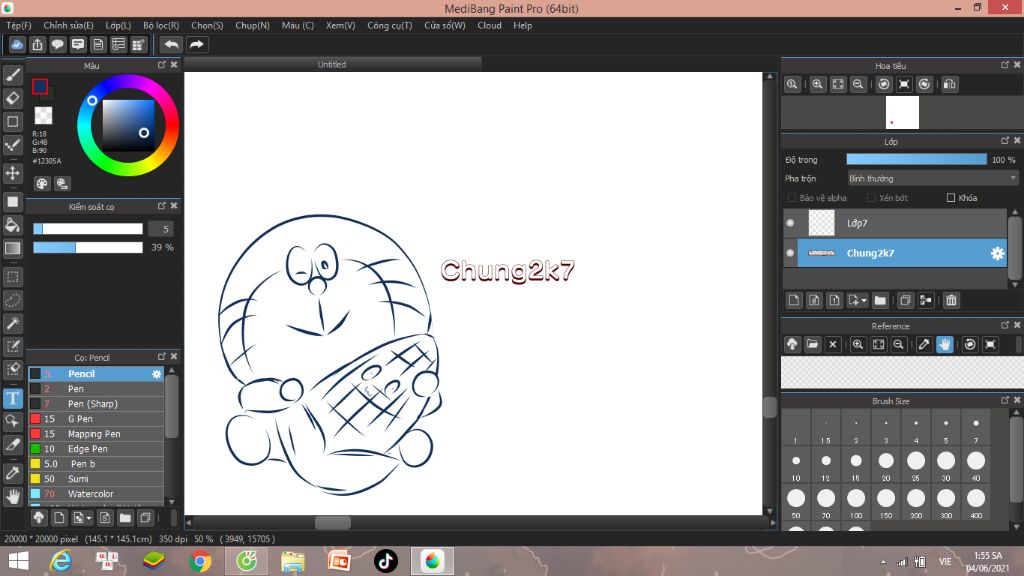Screen dimensions: 1024x576
Task: Open the color palette icon in Màu panel
Action: point(42,184)
